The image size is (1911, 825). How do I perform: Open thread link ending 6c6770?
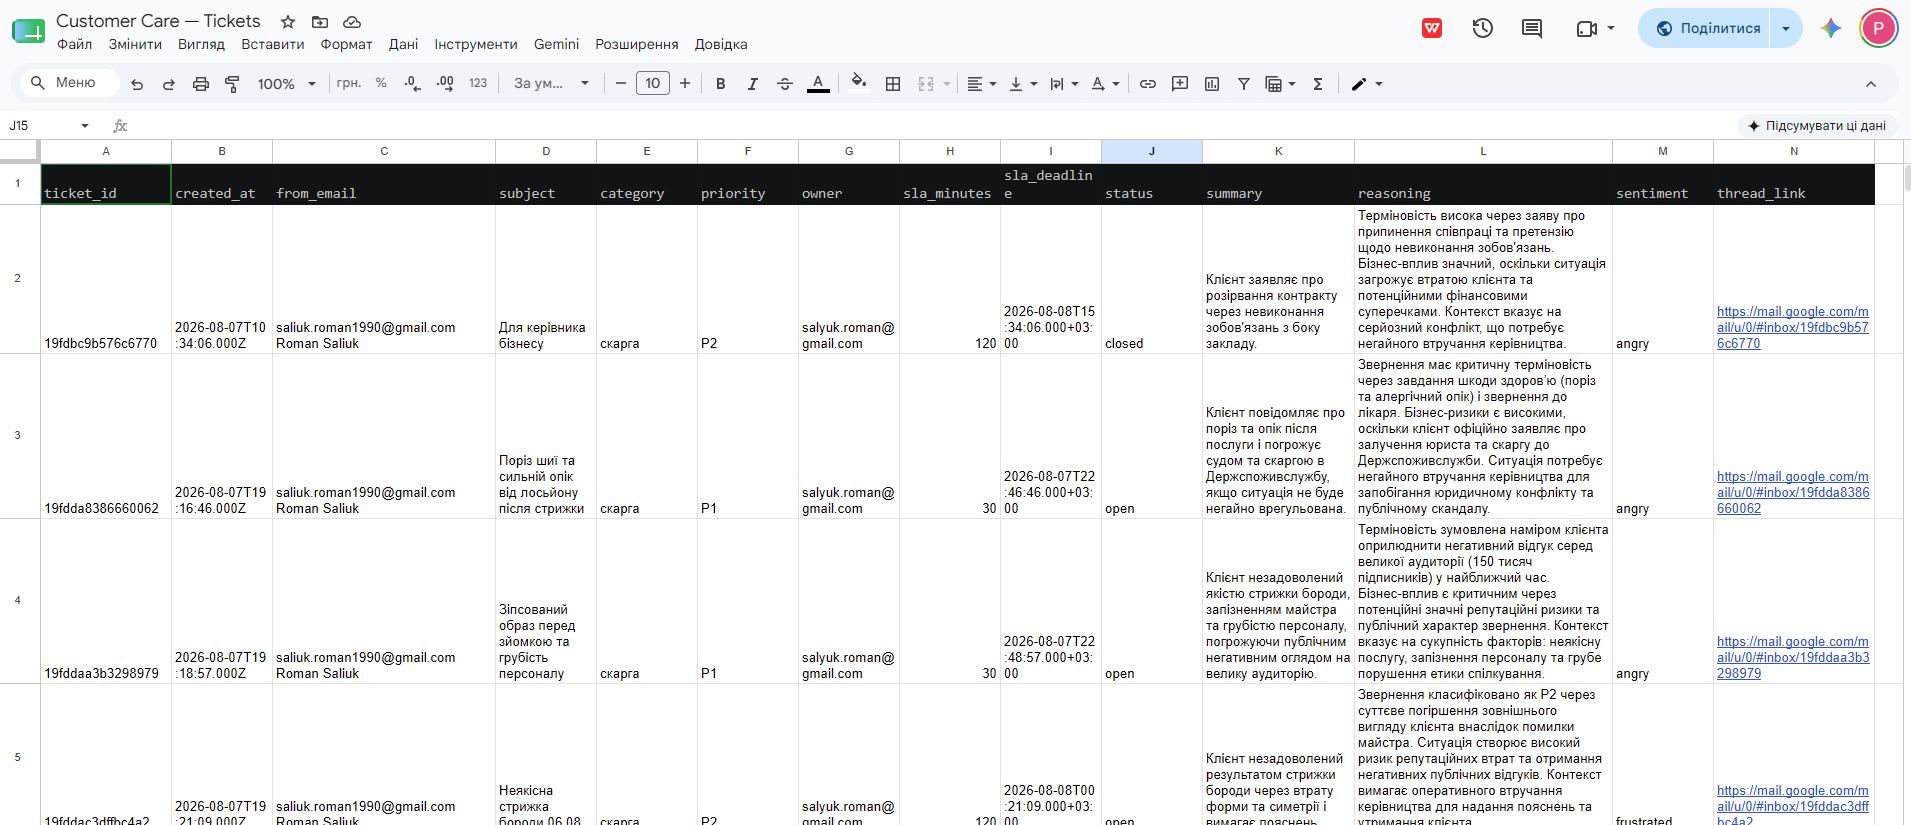pyautogui.click(x=1792, y=327)
